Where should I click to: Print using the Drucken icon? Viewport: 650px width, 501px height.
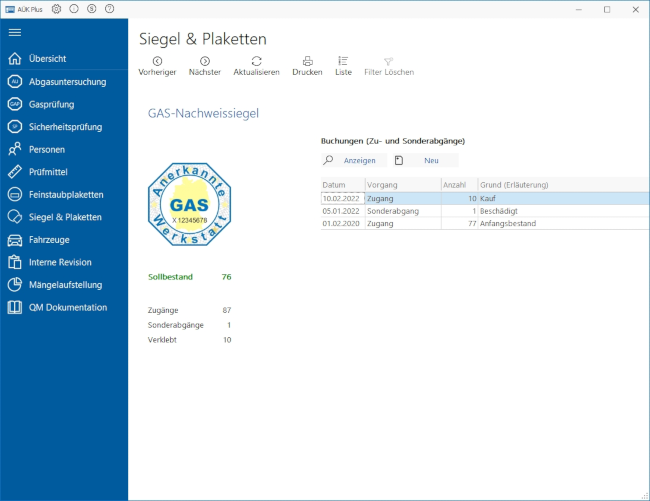(307, 61)
